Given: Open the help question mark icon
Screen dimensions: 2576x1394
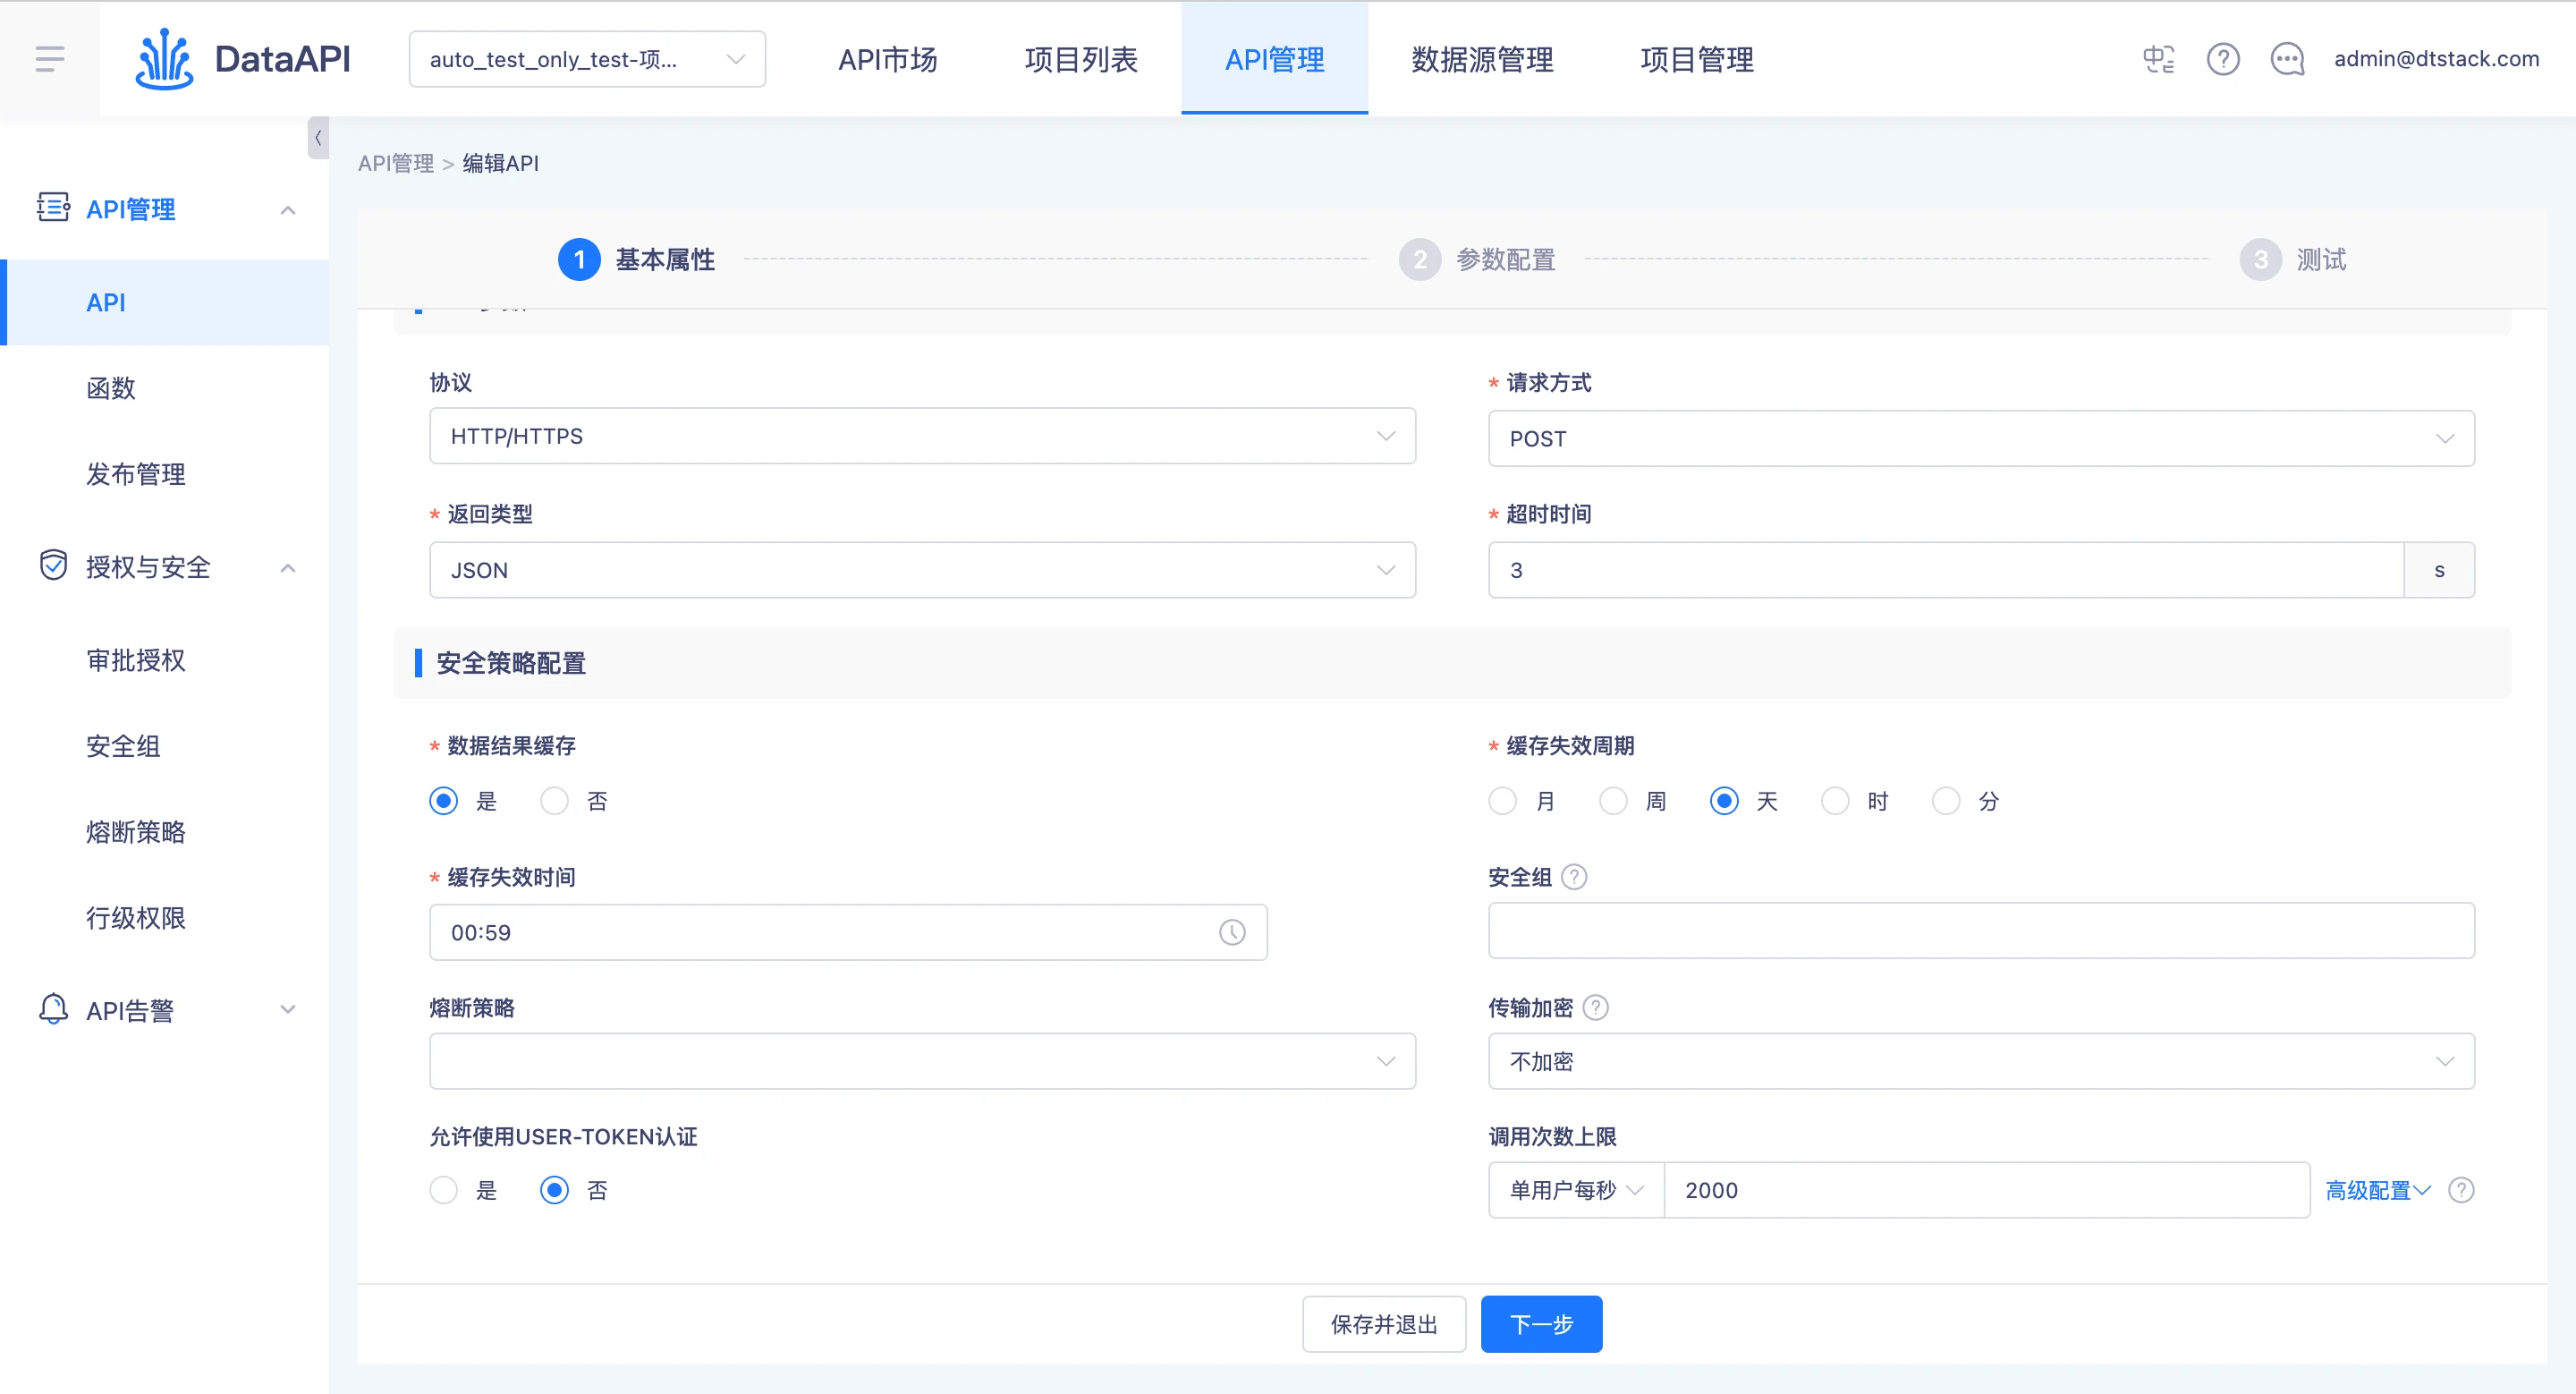Looking at the screenshot, I should [2223, 59].
